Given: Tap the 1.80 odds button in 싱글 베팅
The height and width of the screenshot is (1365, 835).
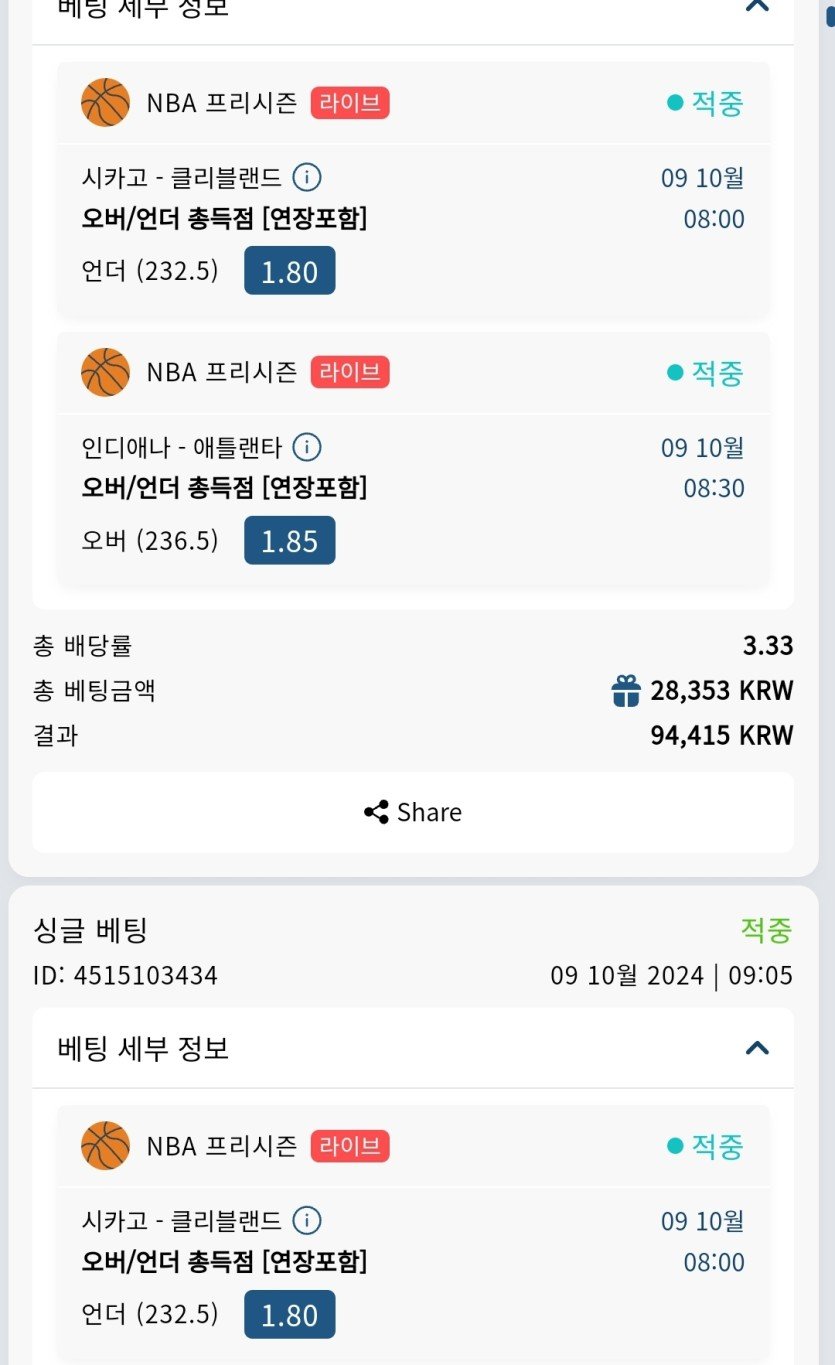Looking at the screenshot, I should 289,1314.
